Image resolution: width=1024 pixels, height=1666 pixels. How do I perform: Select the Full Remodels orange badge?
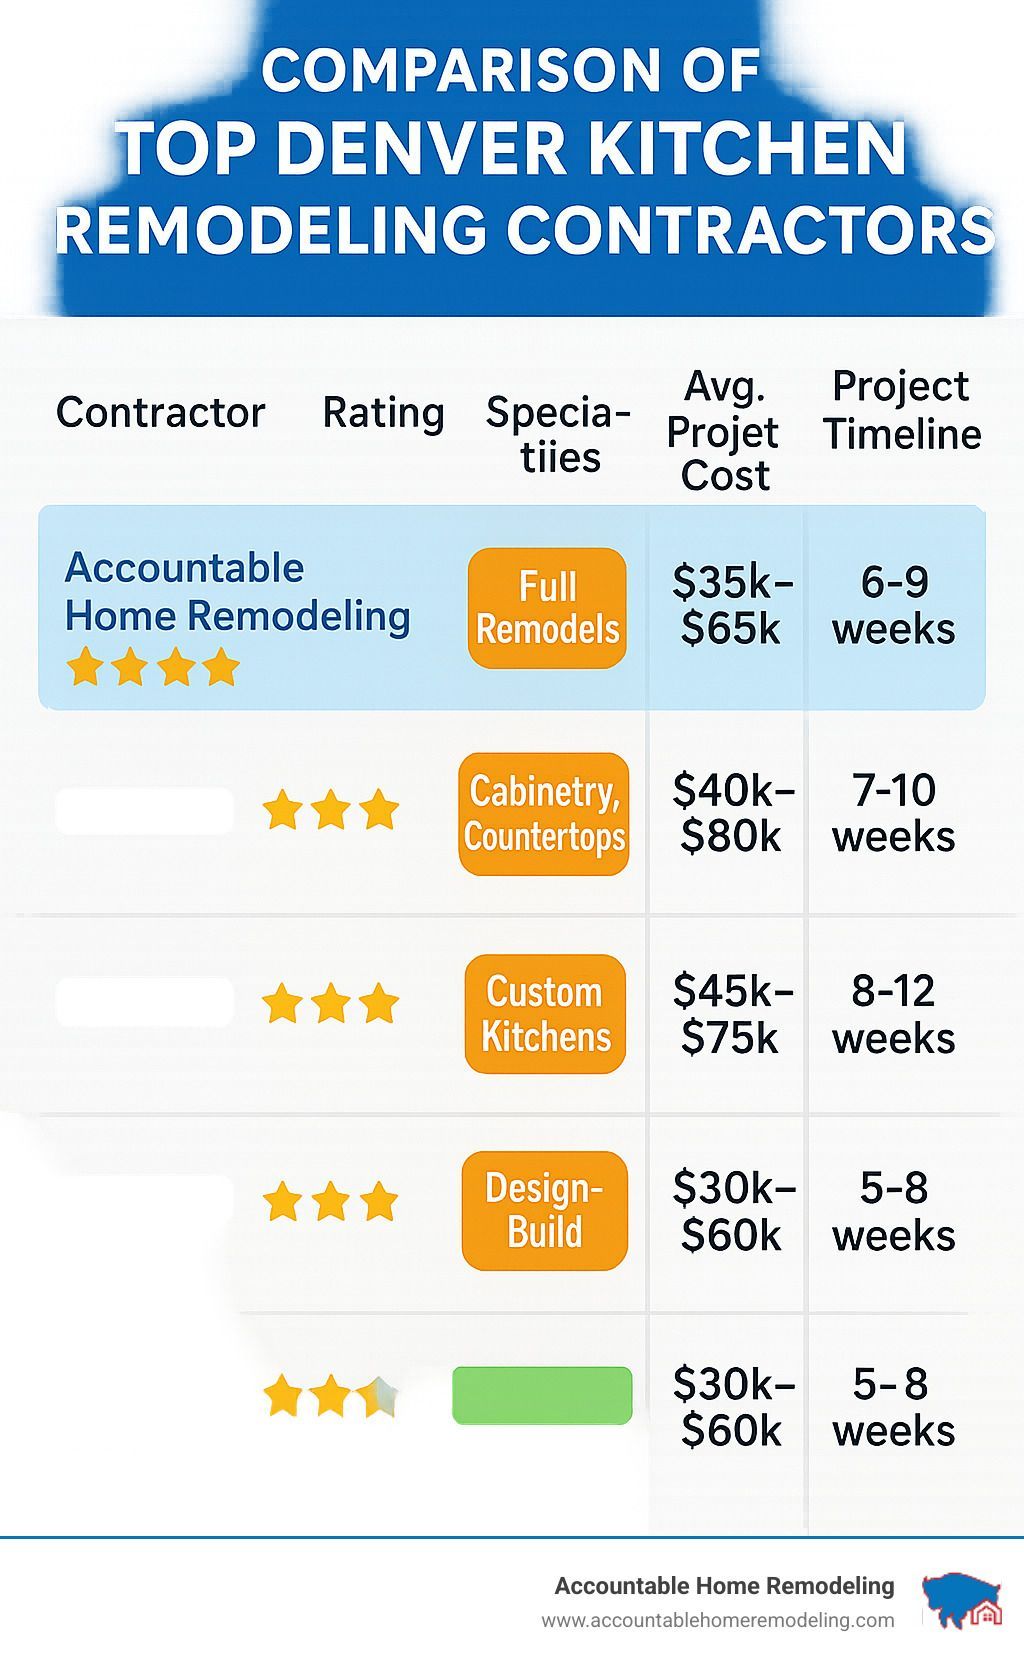(547, 608)
